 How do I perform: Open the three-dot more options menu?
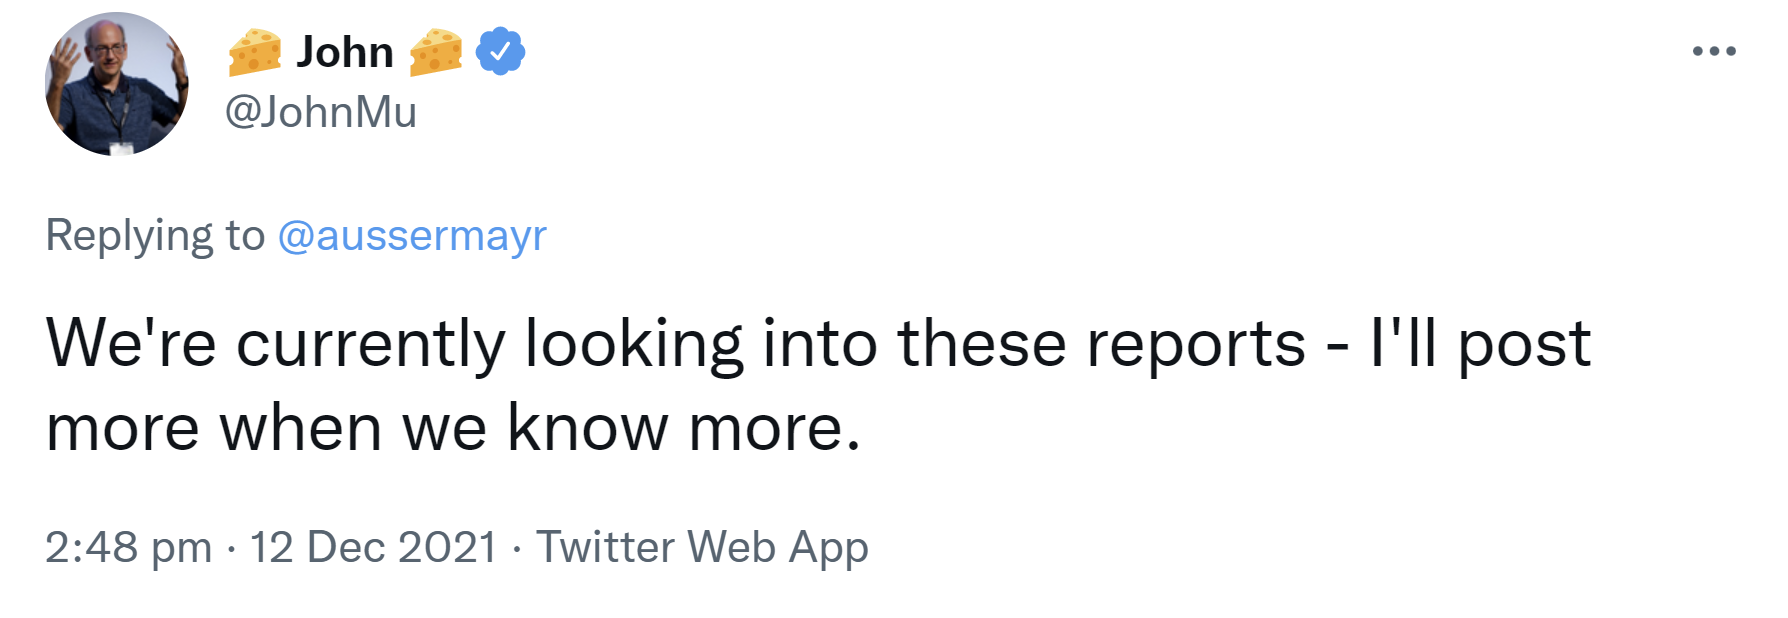click(x=1714, y=51)
